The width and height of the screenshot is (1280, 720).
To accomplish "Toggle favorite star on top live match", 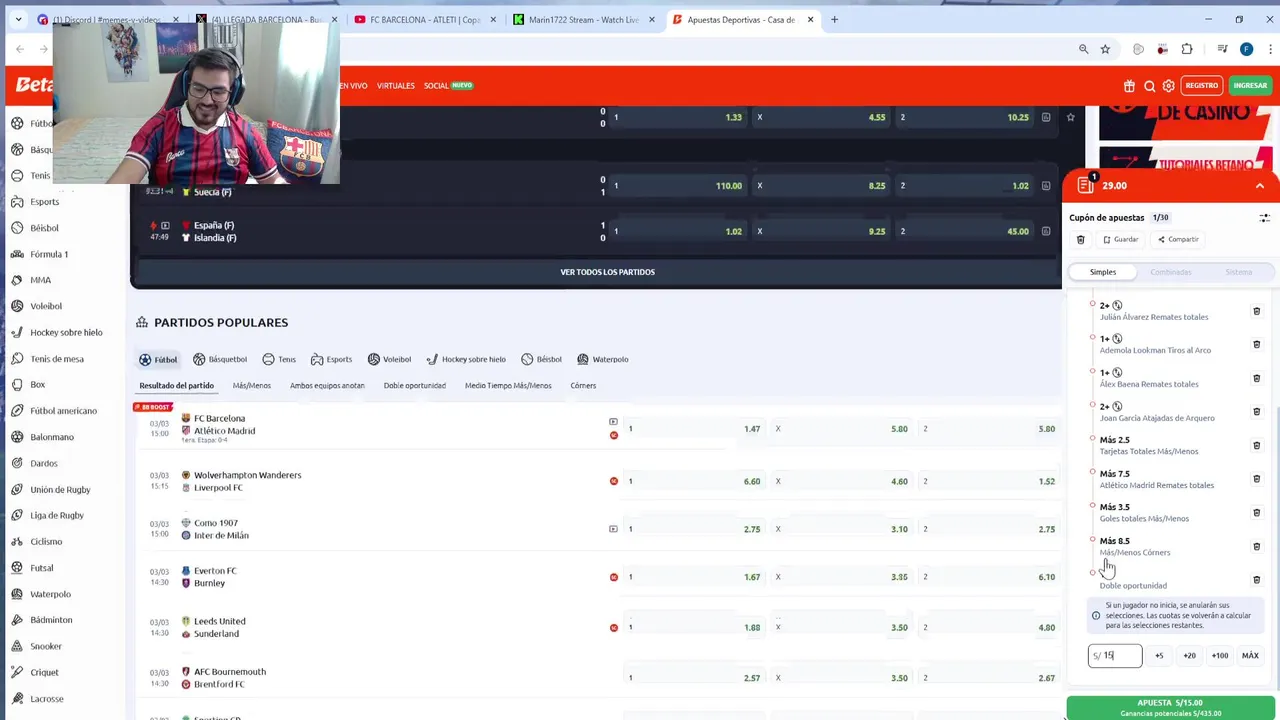I will 1070,118.
